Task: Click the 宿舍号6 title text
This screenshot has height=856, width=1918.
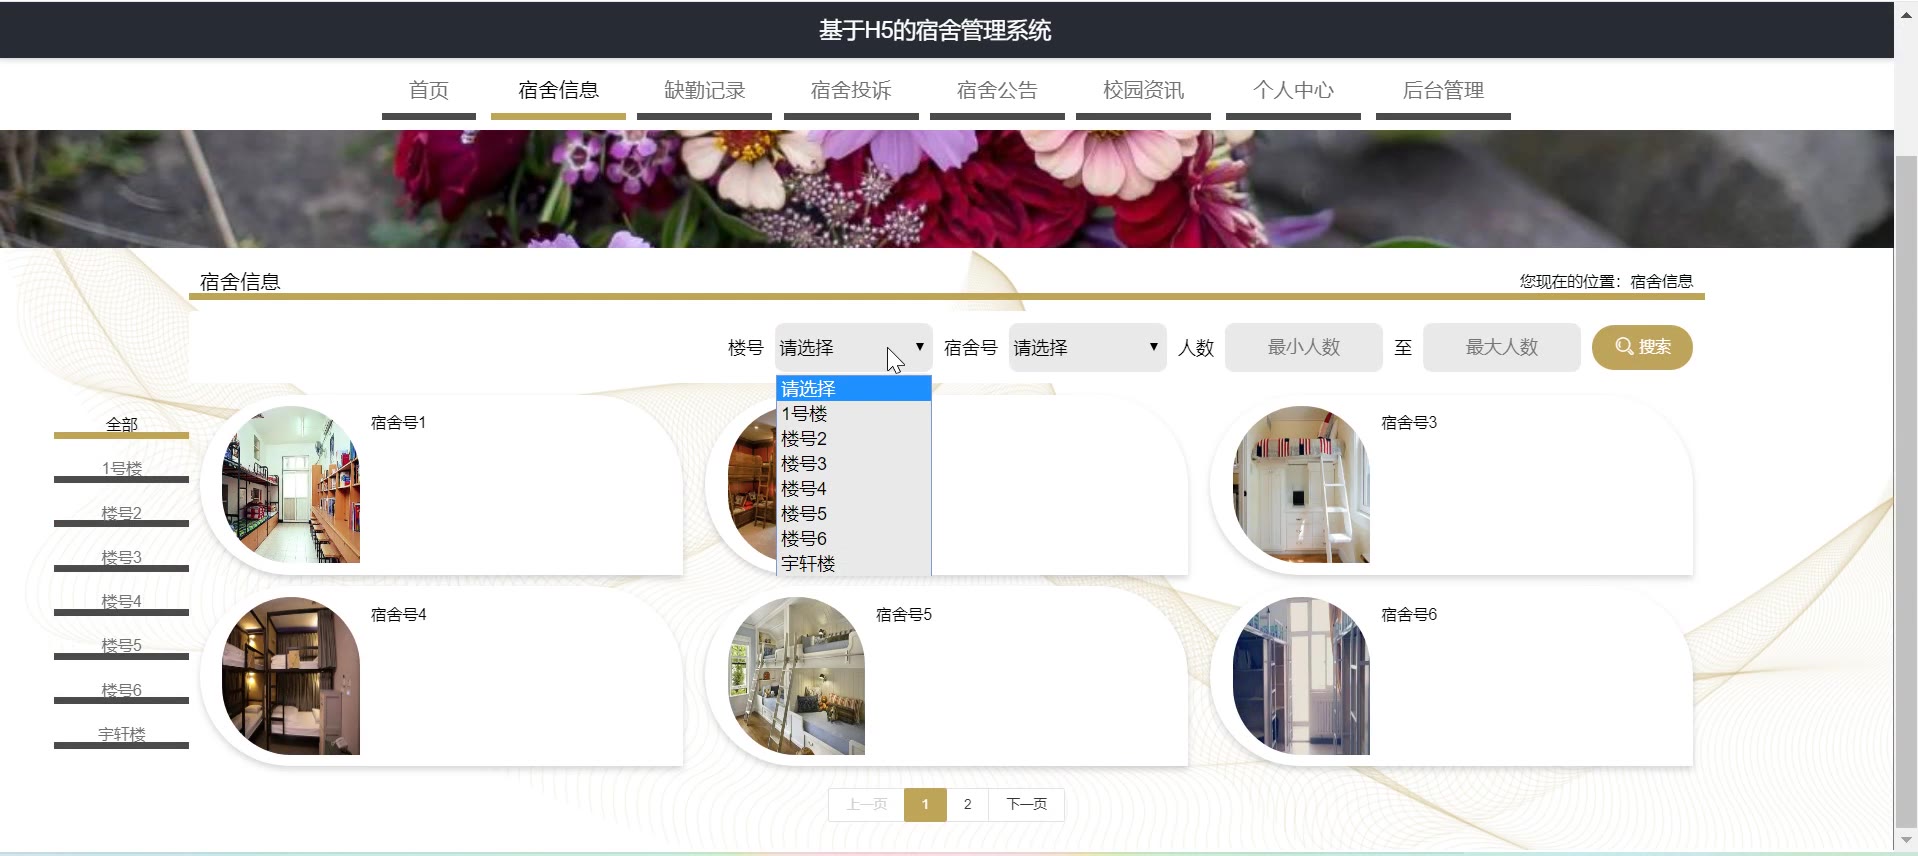Action: [x=1409, y=615]
